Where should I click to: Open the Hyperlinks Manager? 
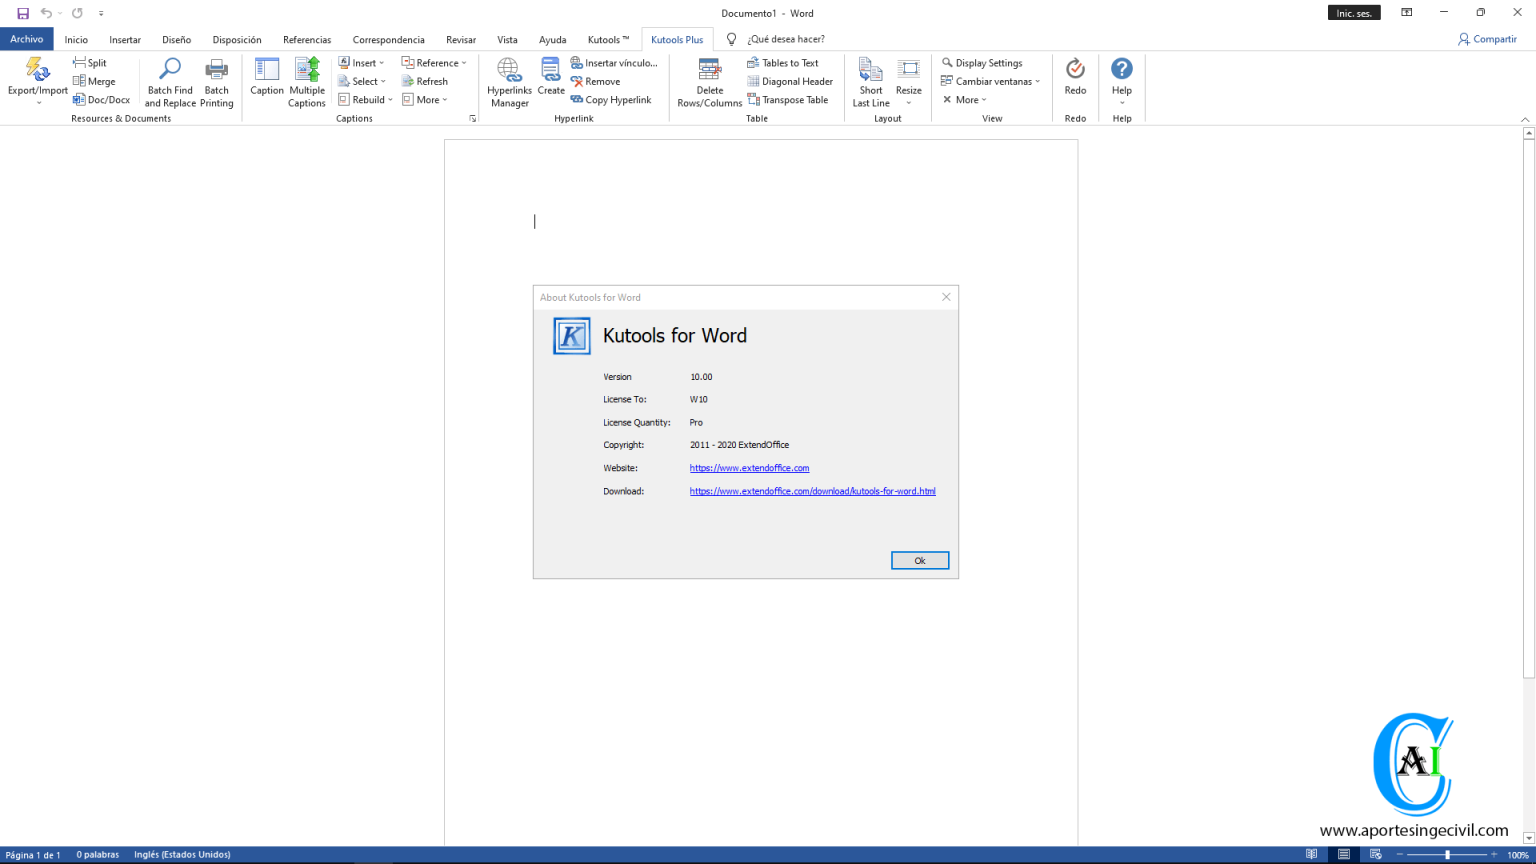(509, 82)
